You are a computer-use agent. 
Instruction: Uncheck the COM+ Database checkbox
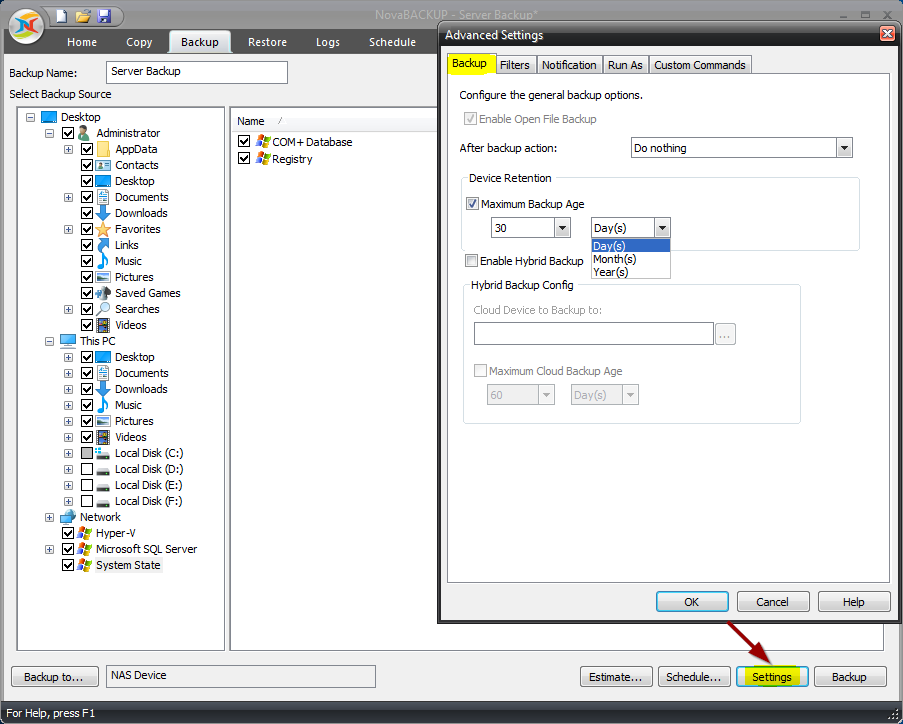coord(244,142)
